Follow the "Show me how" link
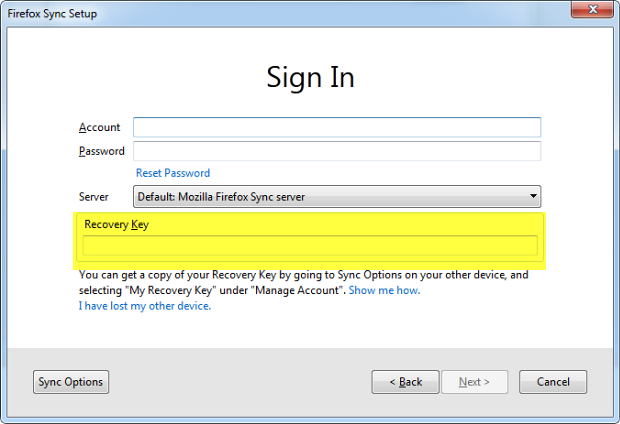620x424 pixels. click(x=384, y=290)
